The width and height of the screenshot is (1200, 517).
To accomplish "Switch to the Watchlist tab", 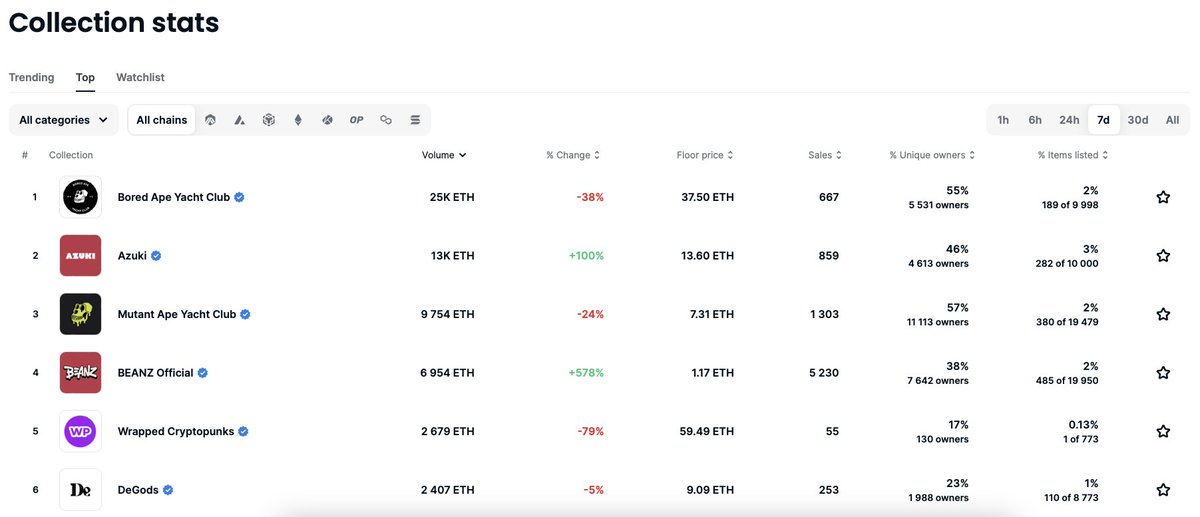I will click(140, 77).
